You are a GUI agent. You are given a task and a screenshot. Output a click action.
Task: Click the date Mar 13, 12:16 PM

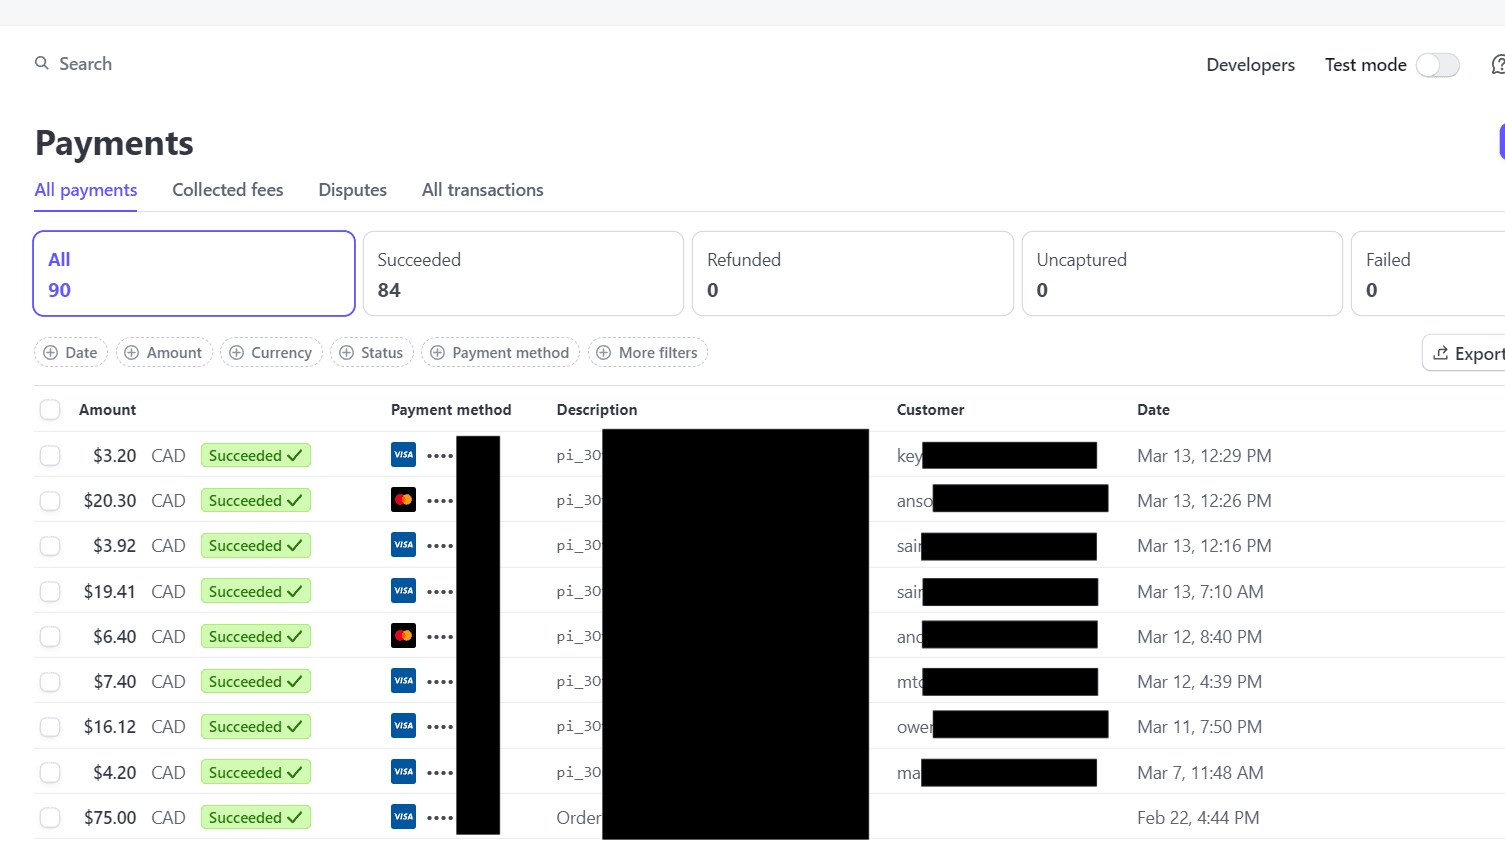click(x=1204, y=546)
